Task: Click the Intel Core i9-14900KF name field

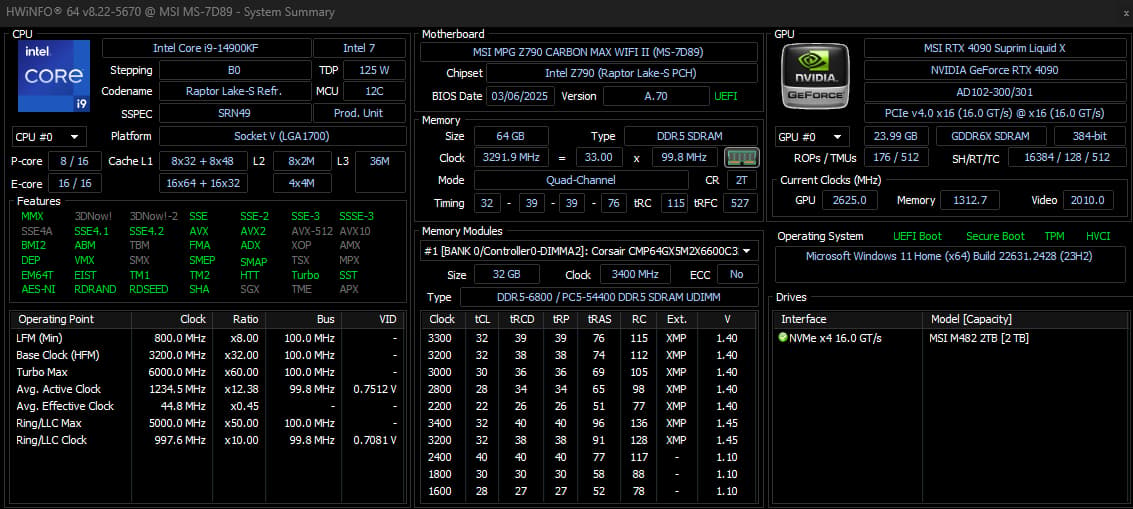Action: click(207, 48)
